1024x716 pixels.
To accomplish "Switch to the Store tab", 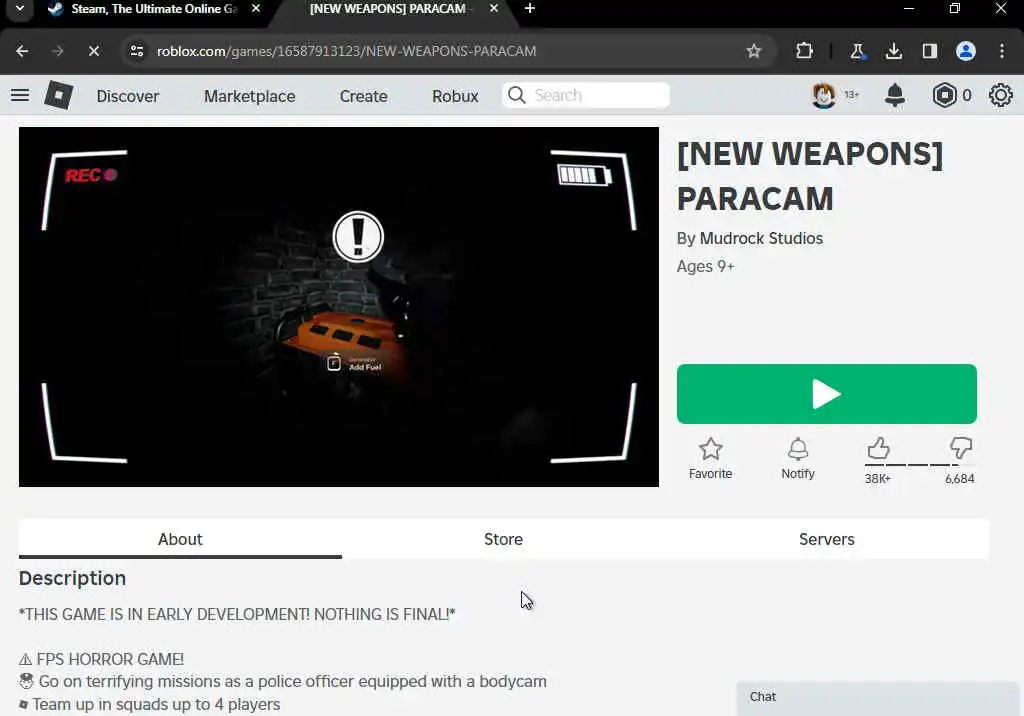I will tap(504, 539).
